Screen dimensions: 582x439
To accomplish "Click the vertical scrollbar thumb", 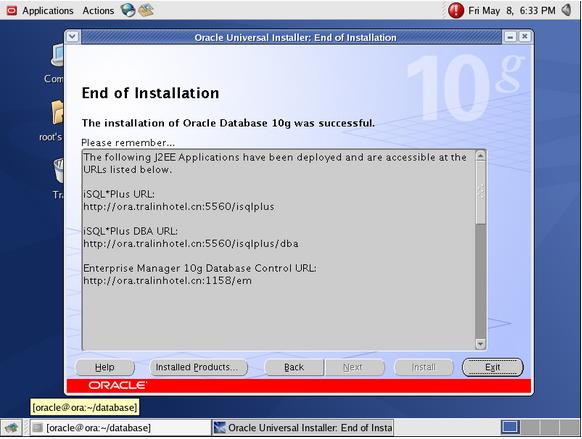I will pyautogui.click(x=480, y=192).
